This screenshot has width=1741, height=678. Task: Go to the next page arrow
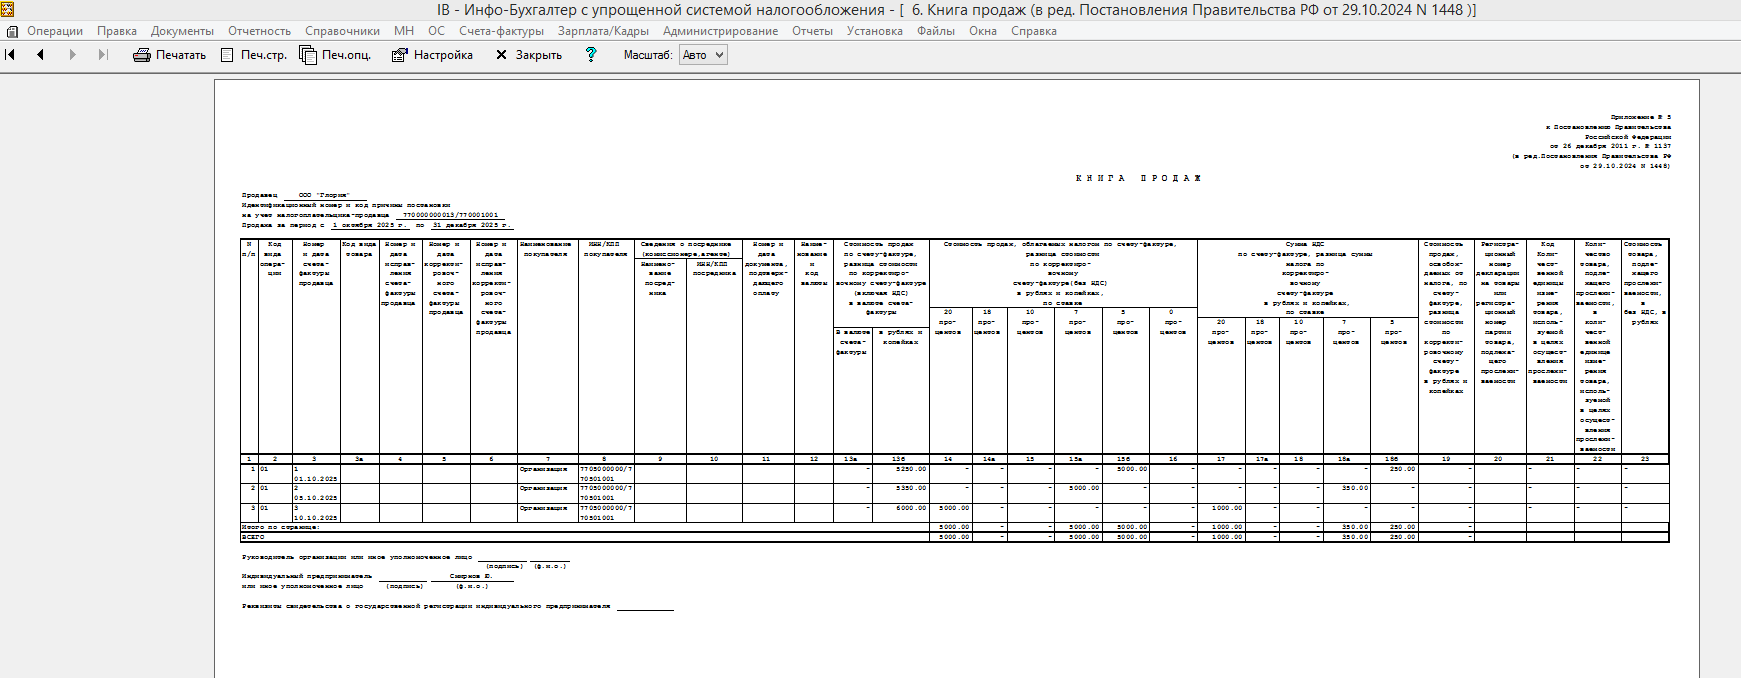72,55
